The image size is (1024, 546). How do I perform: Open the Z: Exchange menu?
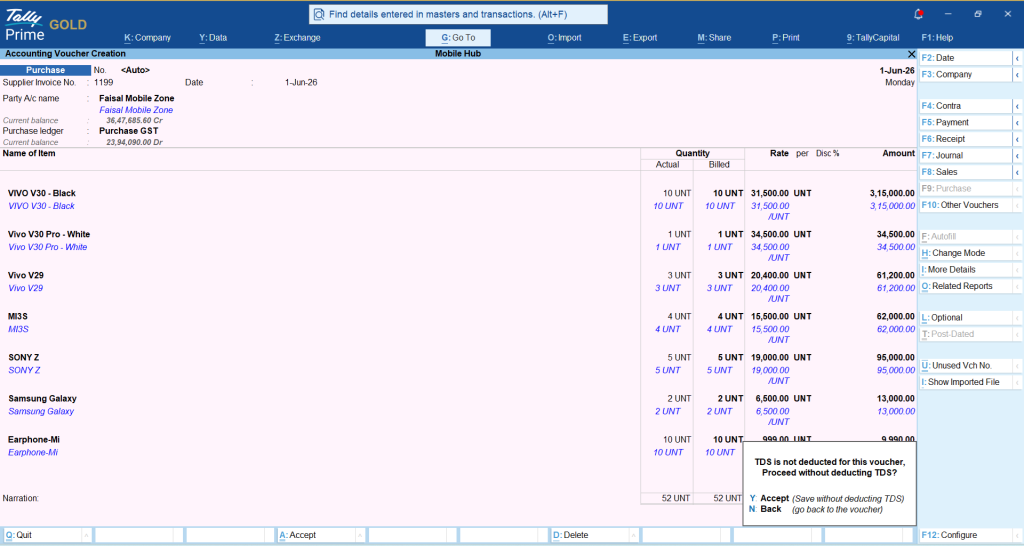coord(297,38)
